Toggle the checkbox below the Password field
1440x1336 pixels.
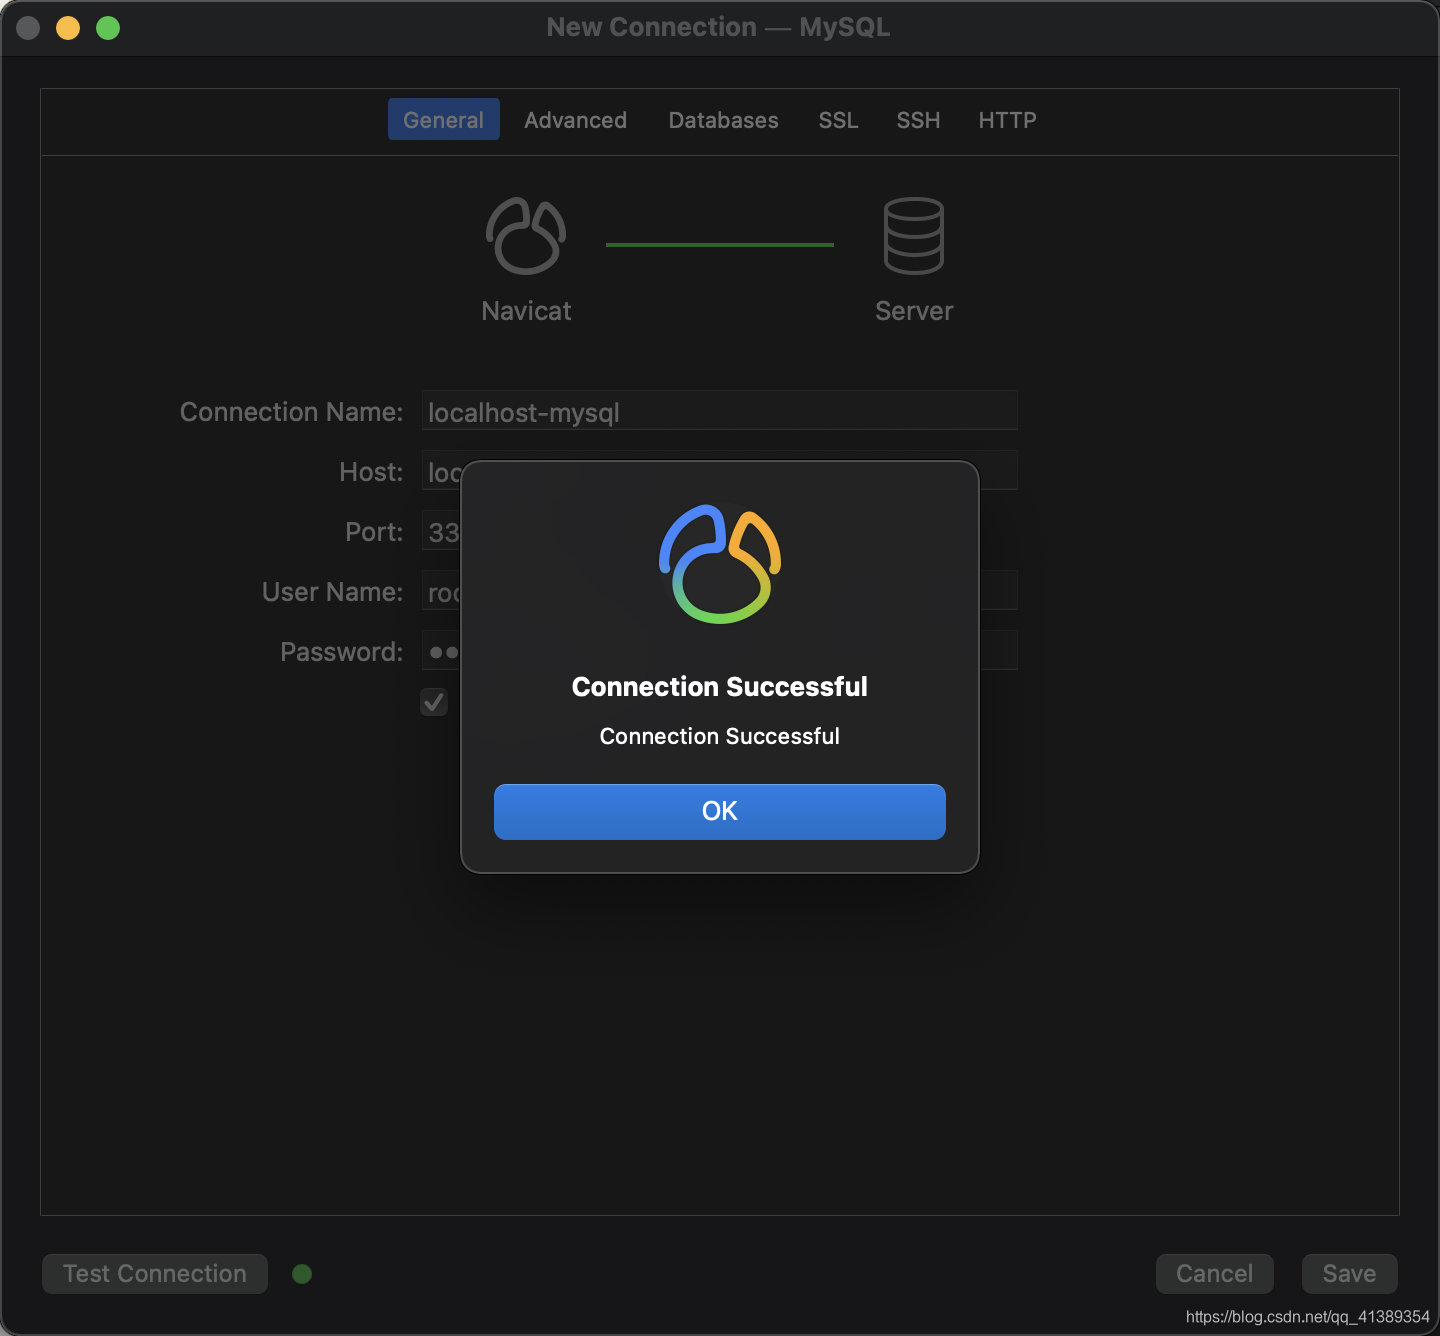[434, 702]
